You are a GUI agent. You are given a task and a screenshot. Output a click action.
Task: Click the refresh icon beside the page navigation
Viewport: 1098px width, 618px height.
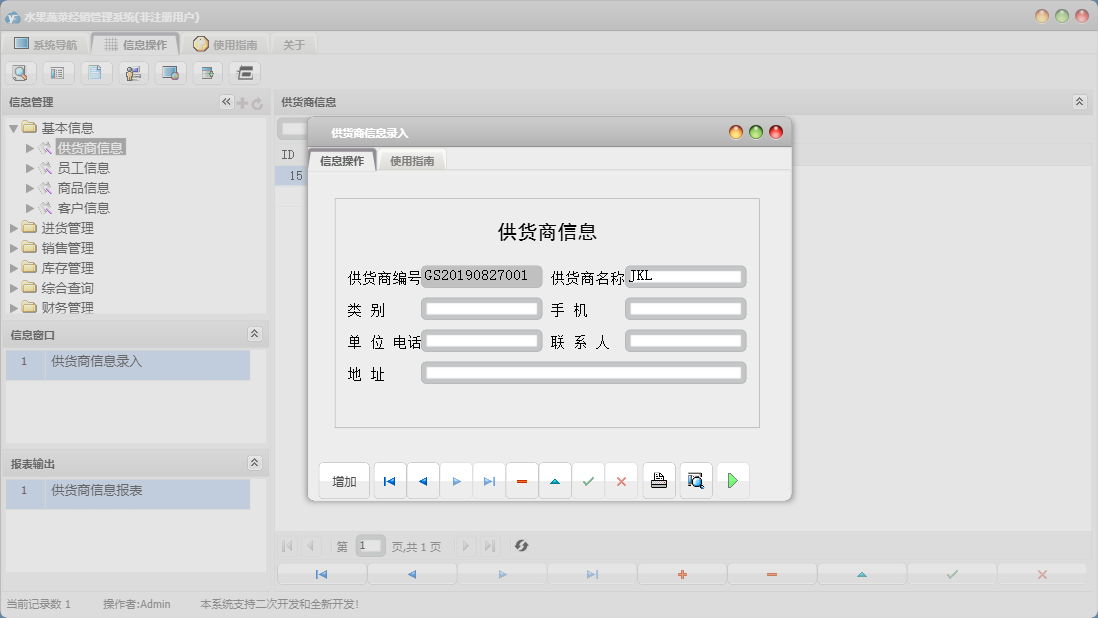[521, 546]
